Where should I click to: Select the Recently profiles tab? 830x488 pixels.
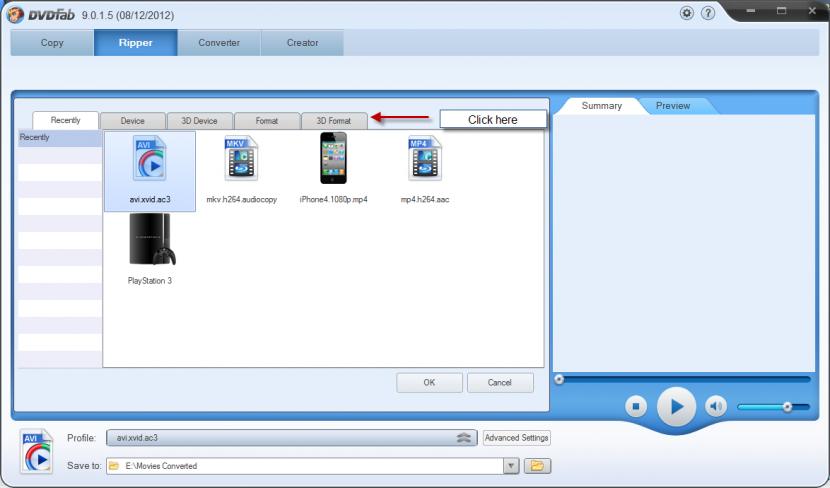click(x=66, y=120)
